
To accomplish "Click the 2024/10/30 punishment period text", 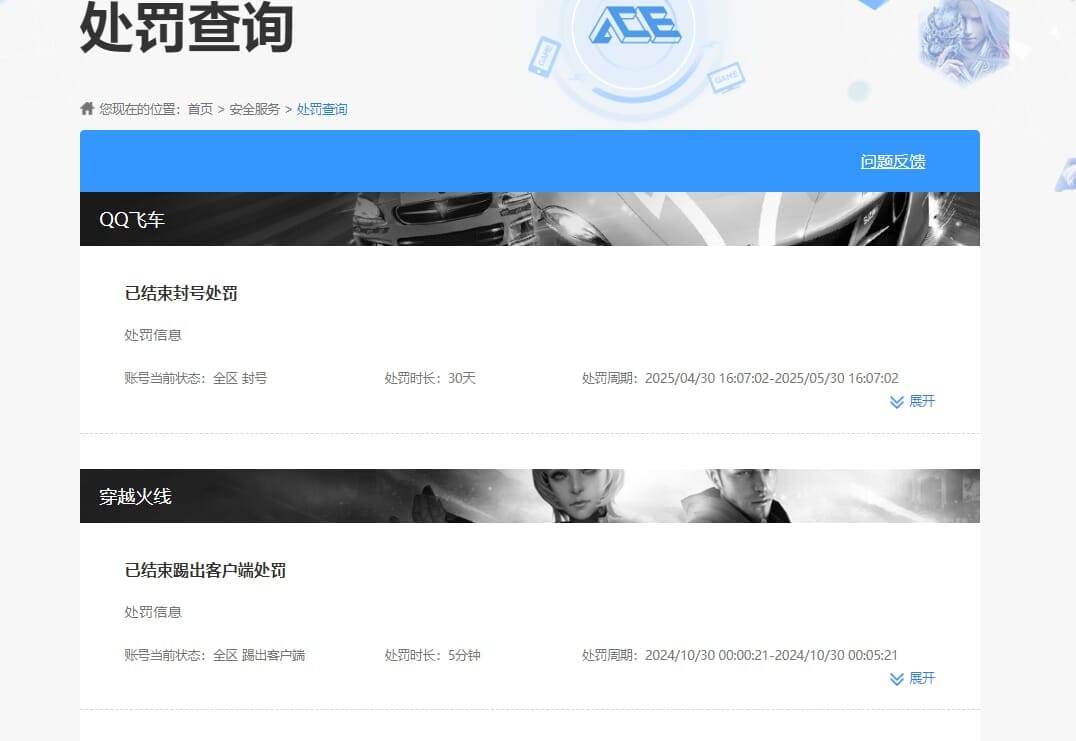I will [740, 655].
